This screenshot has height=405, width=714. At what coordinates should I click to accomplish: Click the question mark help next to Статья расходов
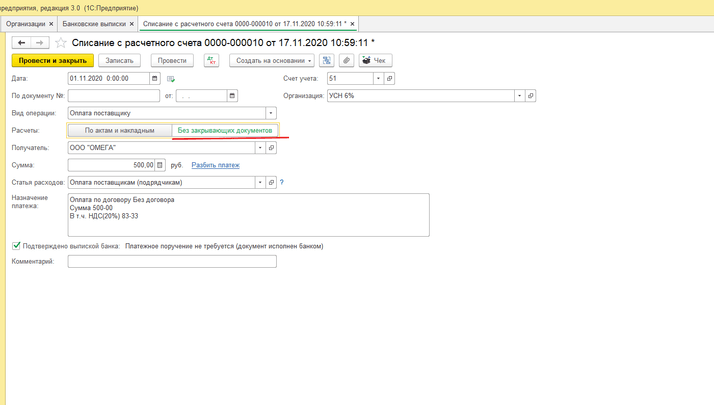[x=282, y=183]
